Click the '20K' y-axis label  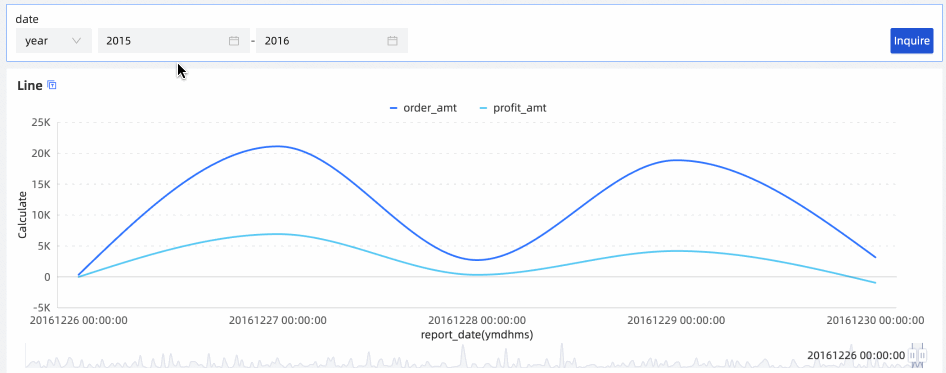coord(42,153)
